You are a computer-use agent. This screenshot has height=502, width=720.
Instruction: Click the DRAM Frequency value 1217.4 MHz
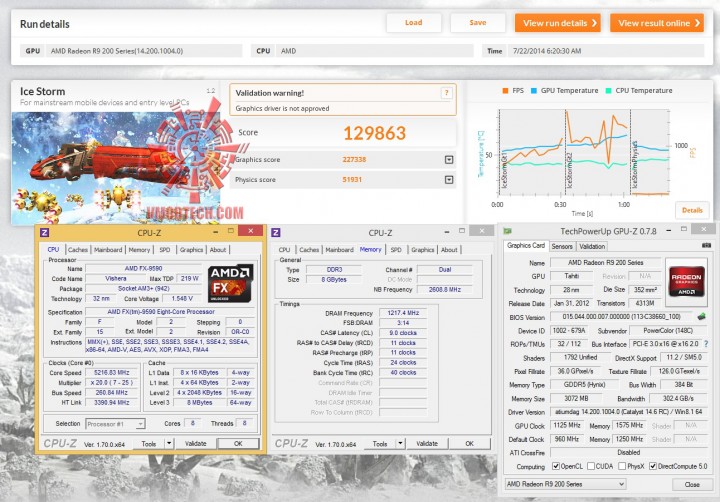pos(403,313)
